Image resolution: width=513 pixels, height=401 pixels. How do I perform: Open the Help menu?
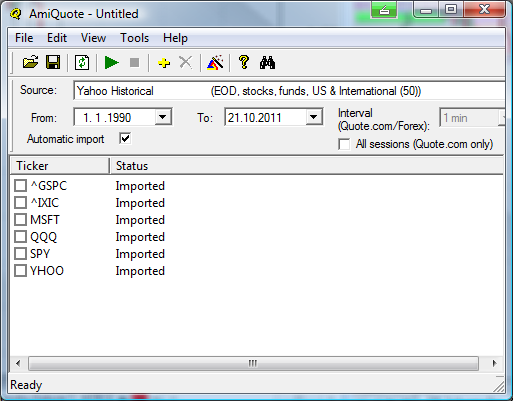click(x=175, y=38)
